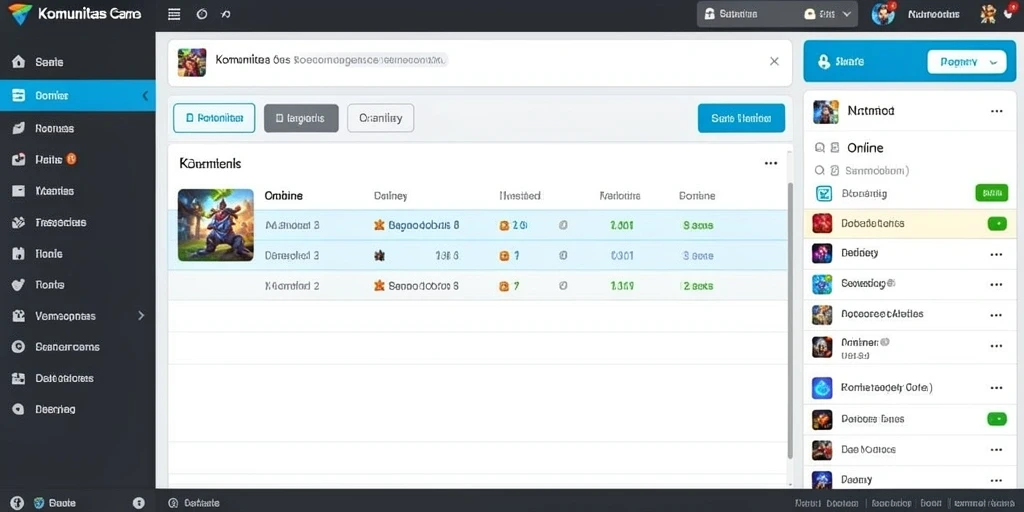Go to the home icon in sidebar
Viewport: 1024px width, 512px height.
click(18, 62)
